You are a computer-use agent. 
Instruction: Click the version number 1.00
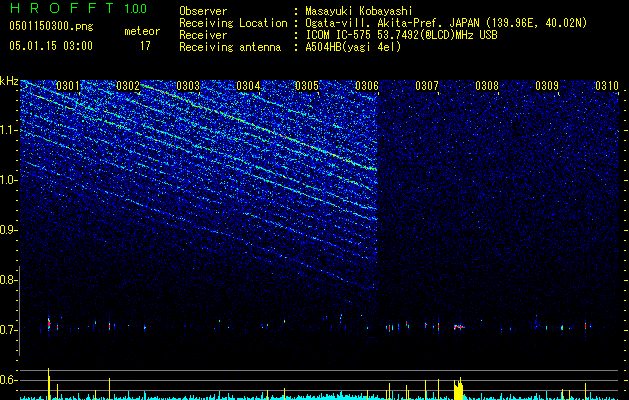tap(135, 9)
